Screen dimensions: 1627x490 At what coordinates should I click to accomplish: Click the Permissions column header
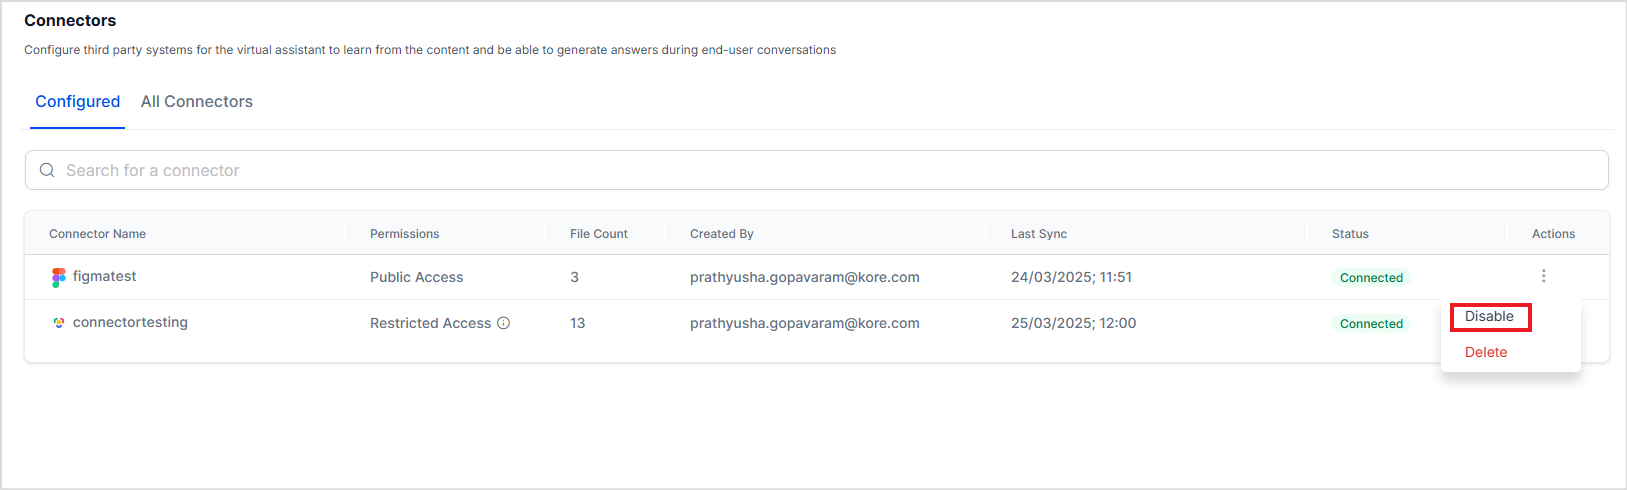(404, 234)
